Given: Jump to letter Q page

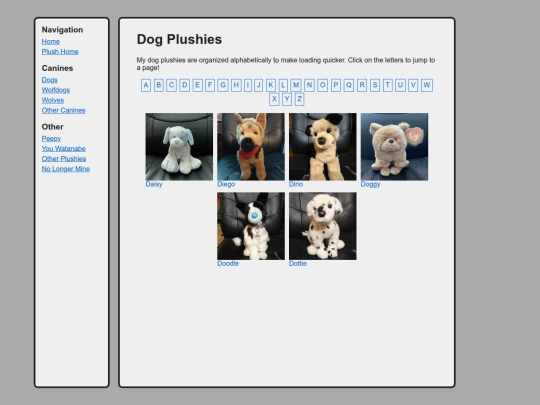Looking at the screenshot, I should pos(349,85).
